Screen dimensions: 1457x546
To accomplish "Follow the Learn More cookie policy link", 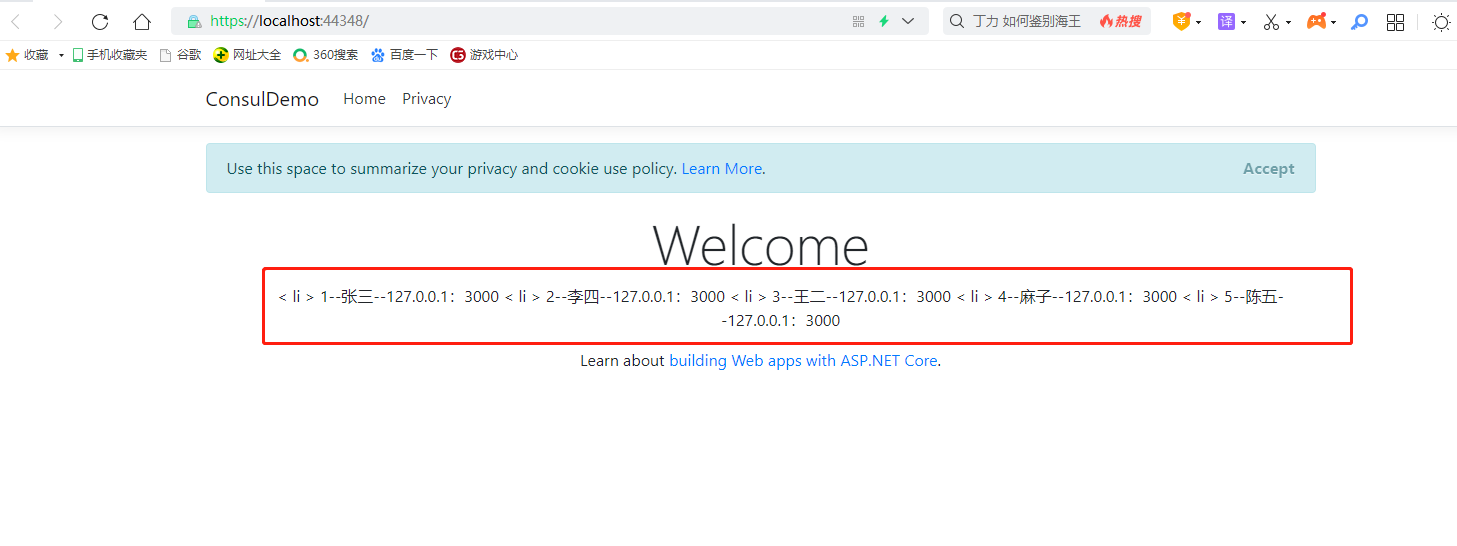I will point(722,169).
